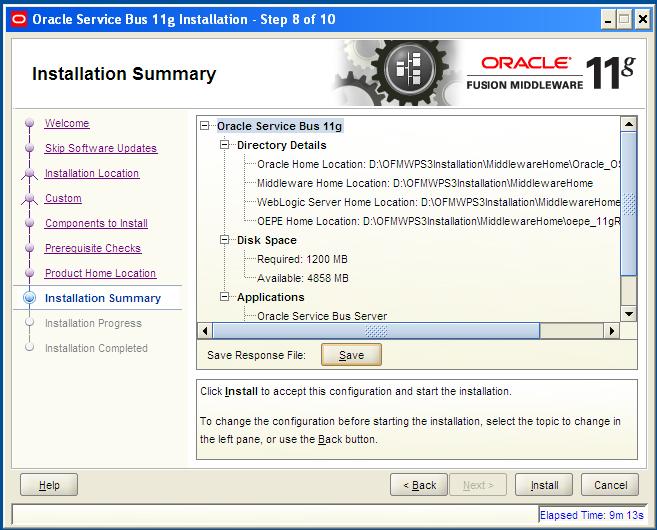657x530 pixels.
Task: Go to the Welcome step link
Action: (x=67, y=123)
